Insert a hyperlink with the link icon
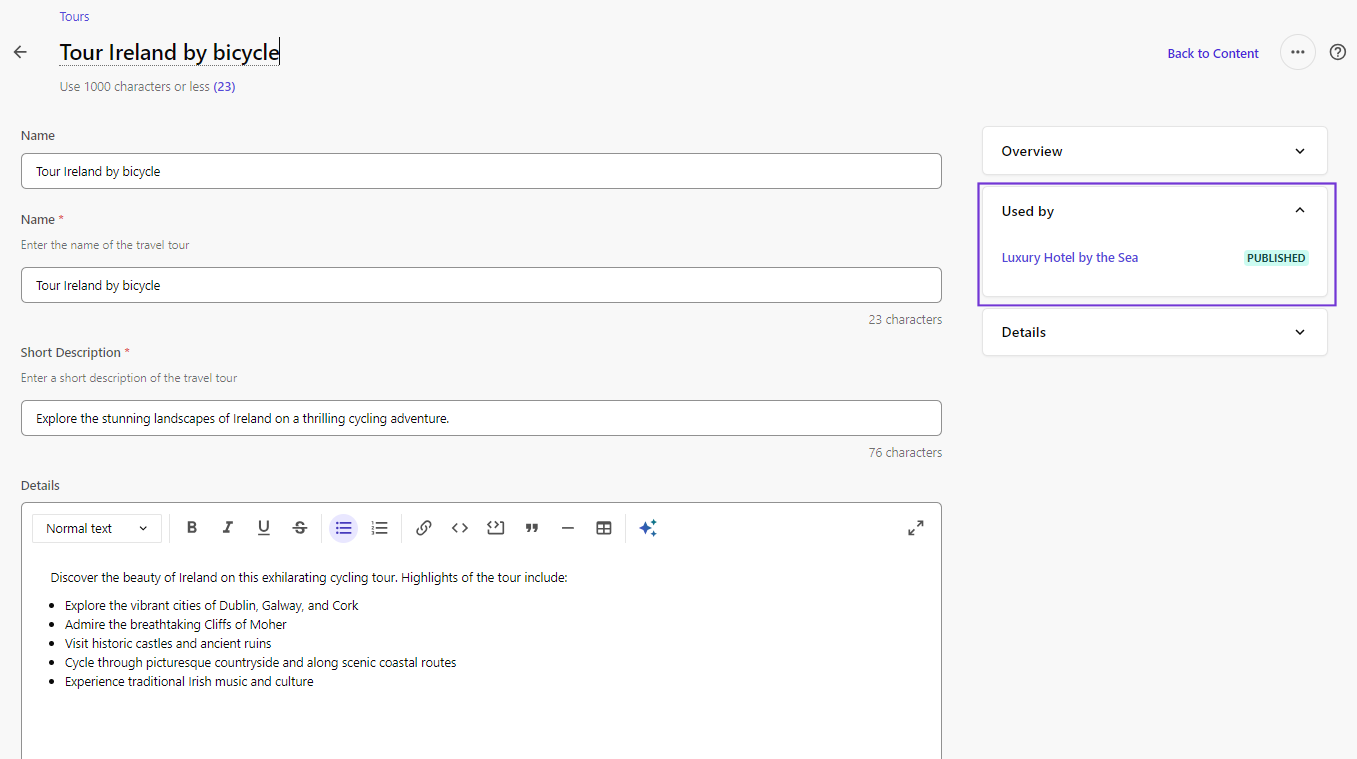The image size is (1357, 759). [424, 528]
